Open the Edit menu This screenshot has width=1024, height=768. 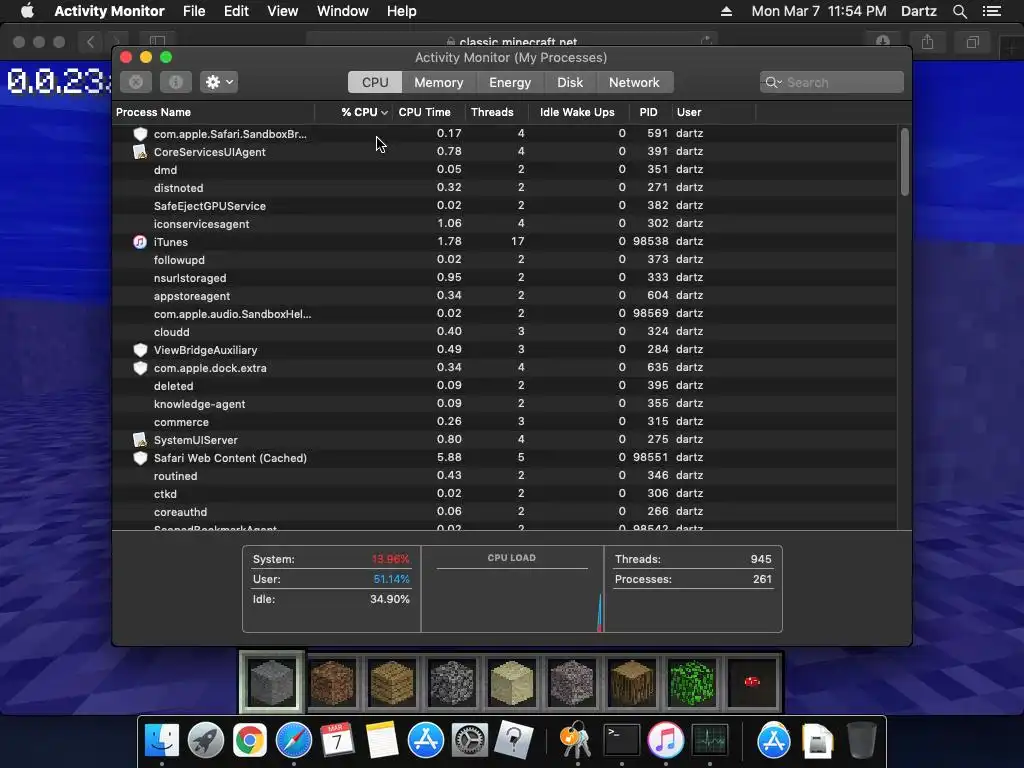point(236,11)
